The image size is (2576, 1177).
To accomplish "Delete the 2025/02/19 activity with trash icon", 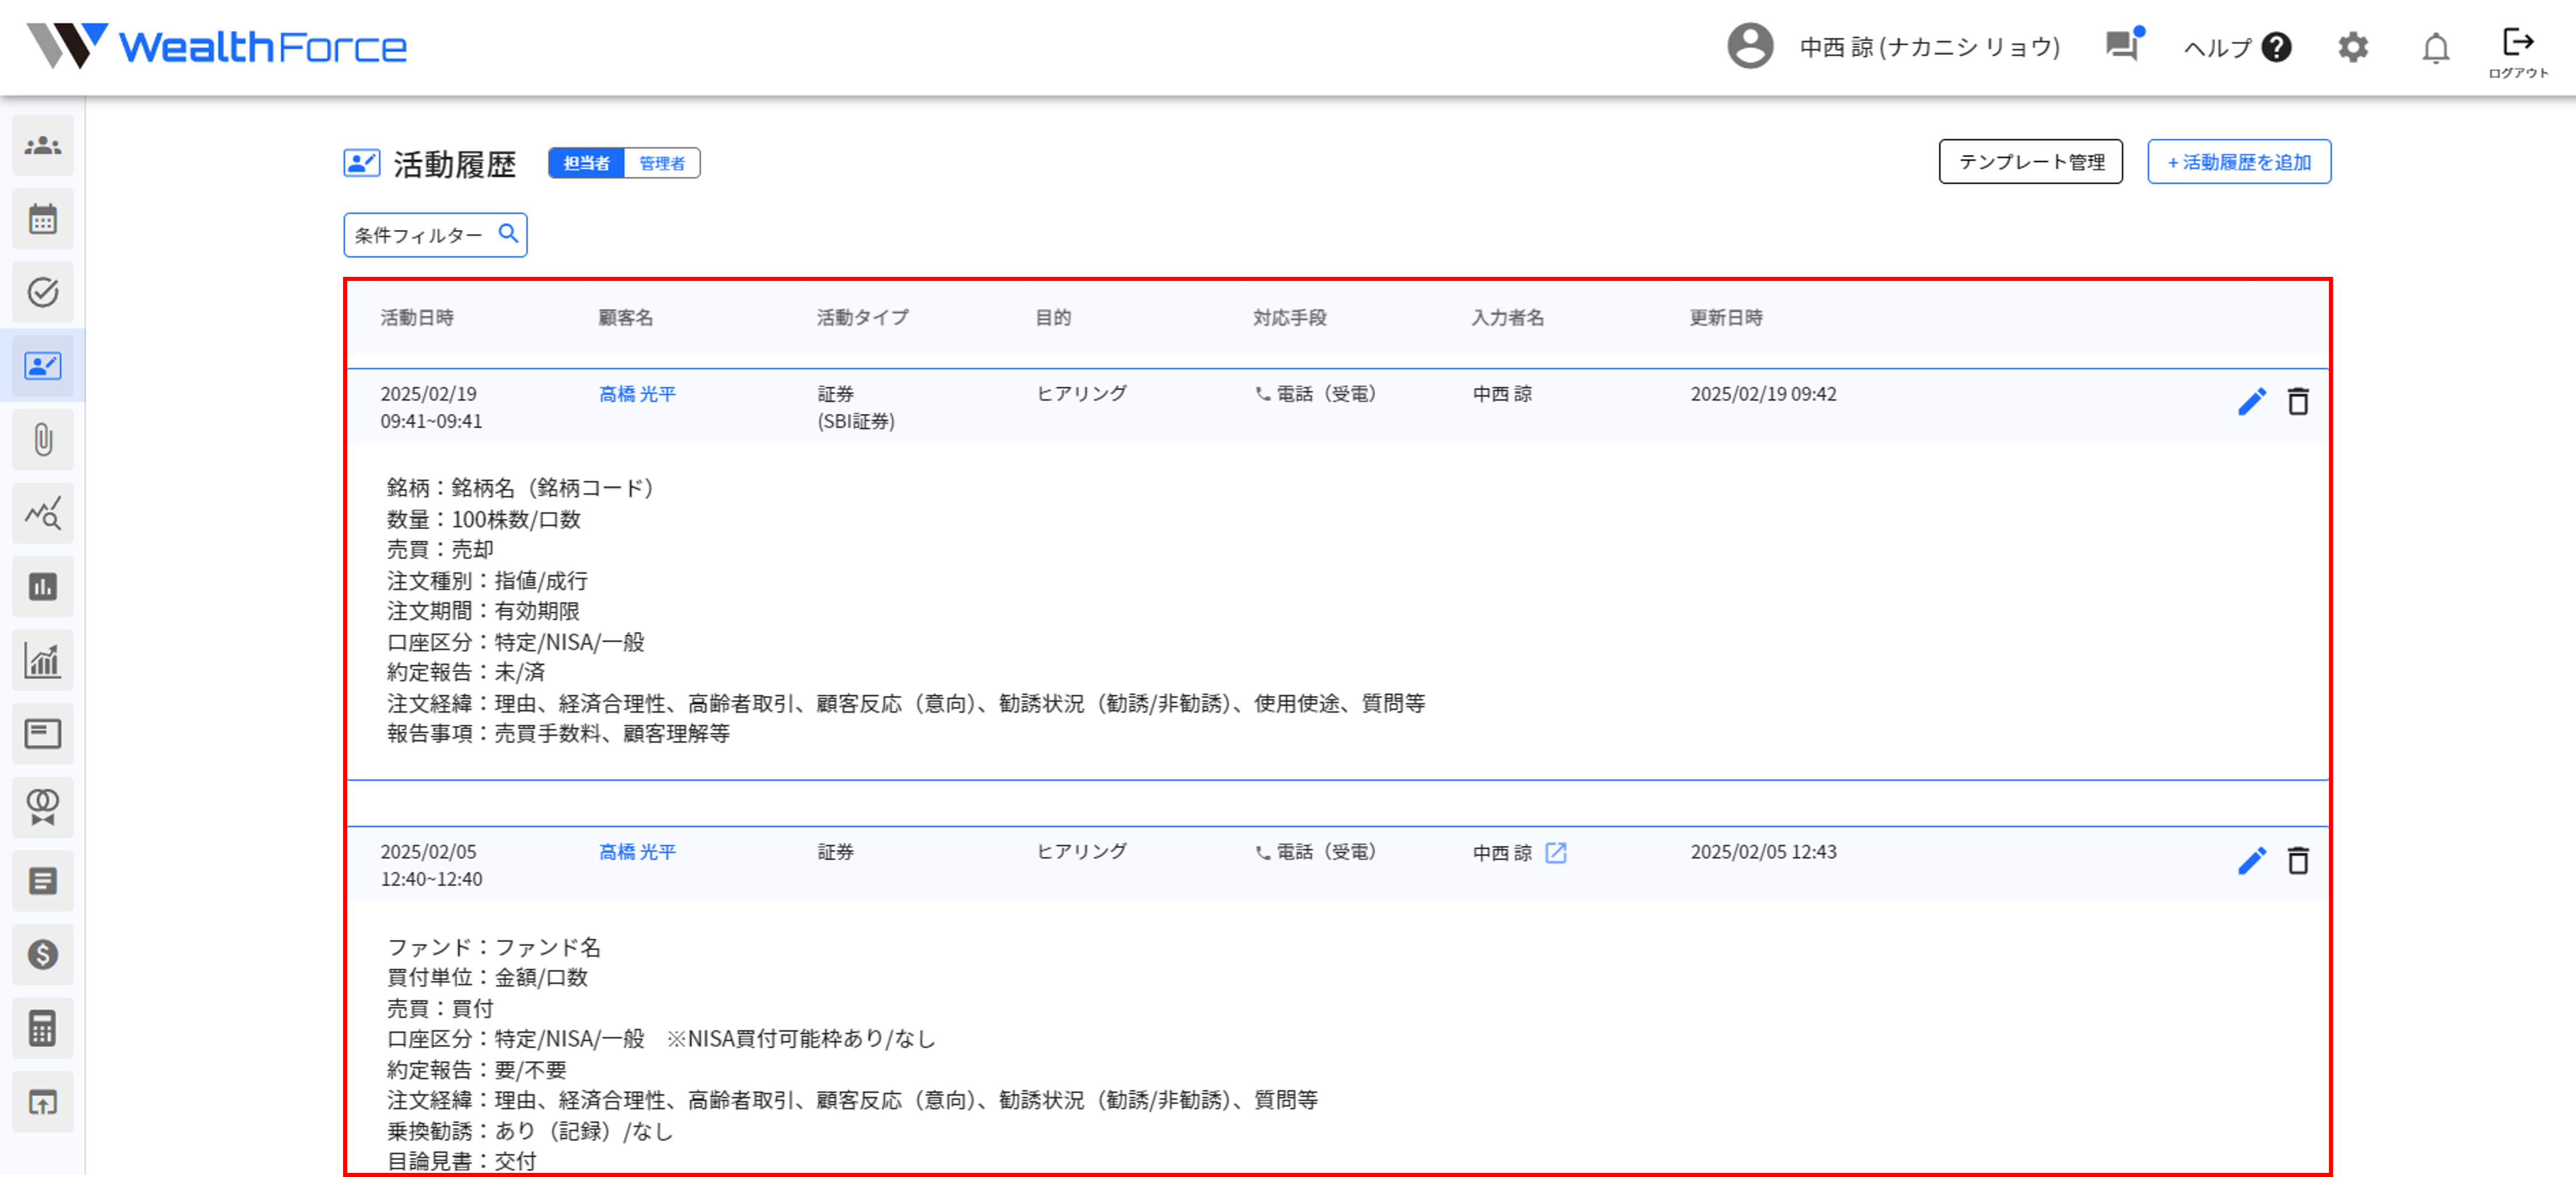I will click(2298, 402).
